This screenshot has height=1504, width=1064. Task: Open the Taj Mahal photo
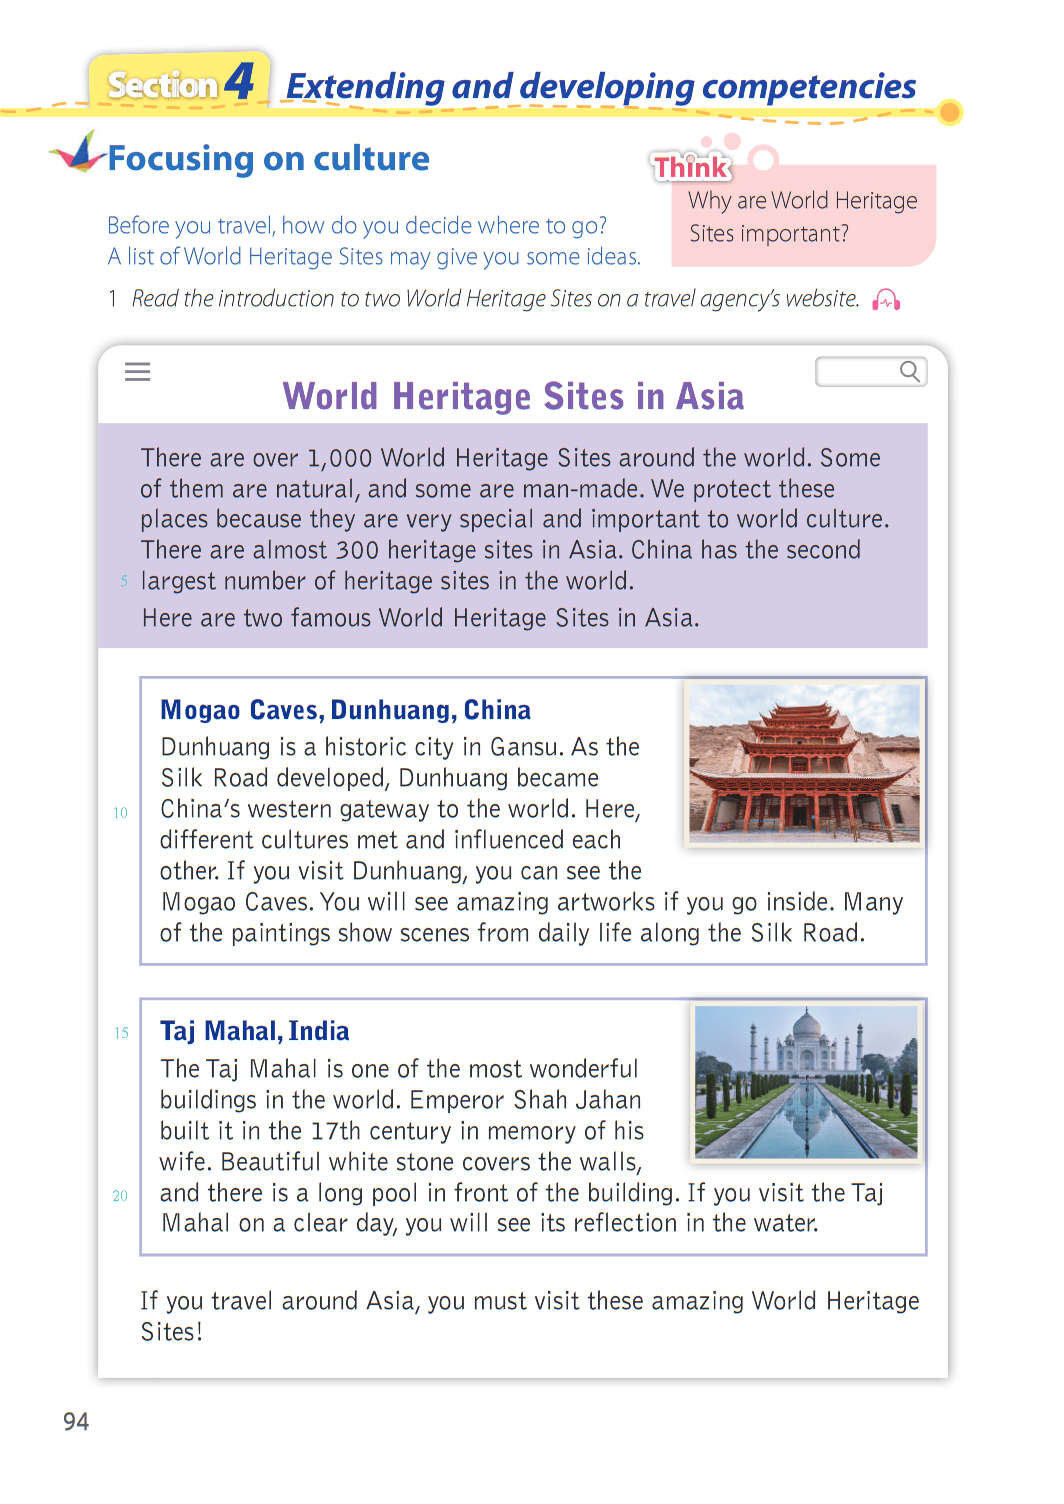(x=806, y=1082)
